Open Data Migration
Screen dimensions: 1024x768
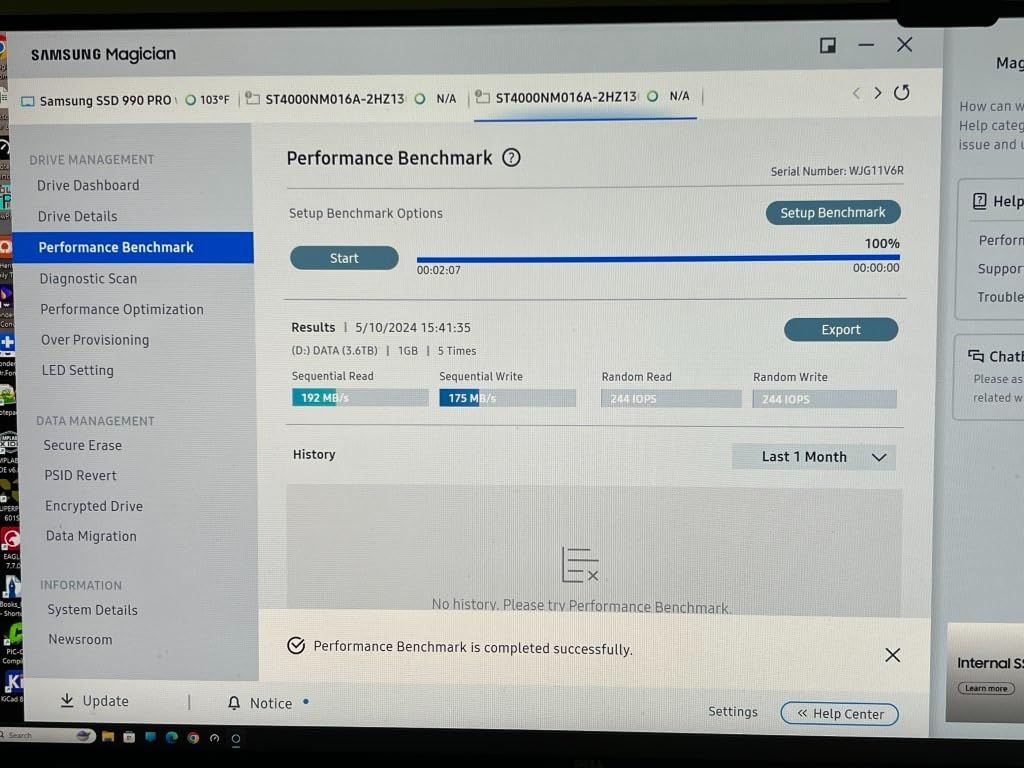click(91, 536)
